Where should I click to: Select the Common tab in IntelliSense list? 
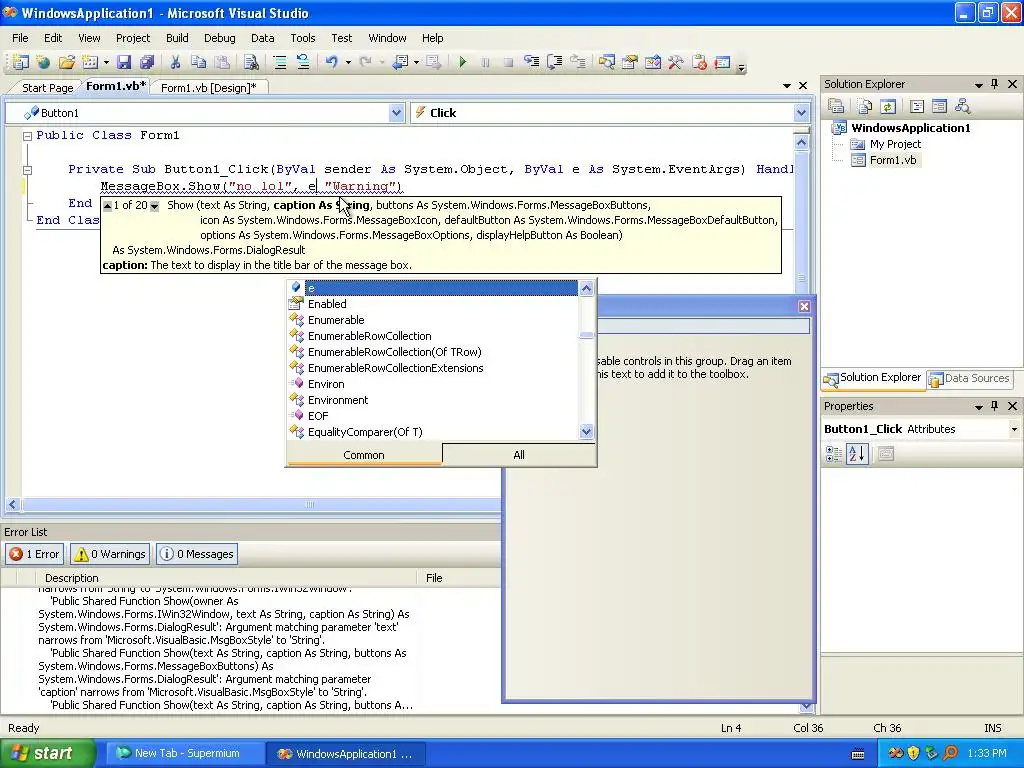click(364, 455)
